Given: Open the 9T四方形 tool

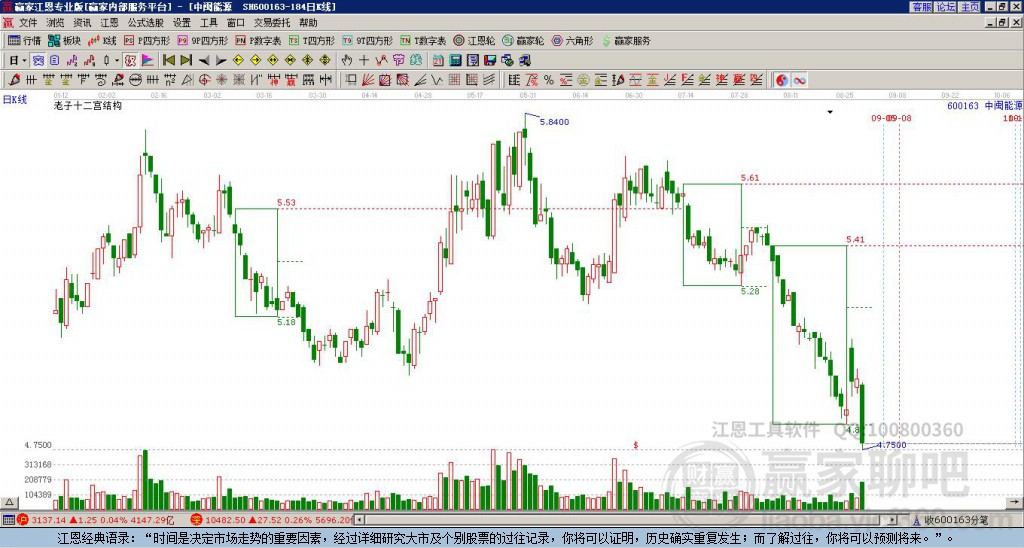Looking at the screenshot, I should tap(368, 40).
